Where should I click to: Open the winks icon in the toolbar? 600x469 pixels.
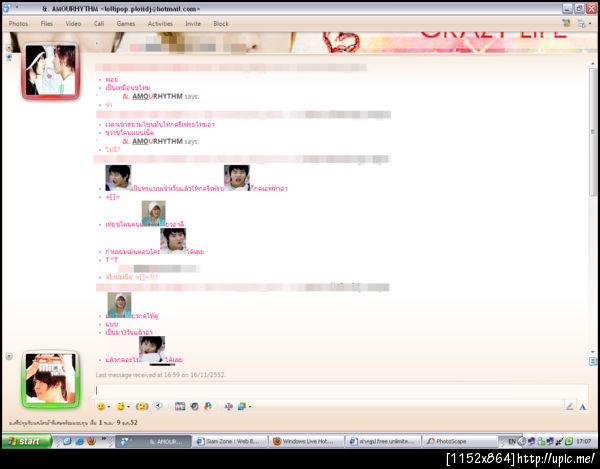(x=121, y=407)
